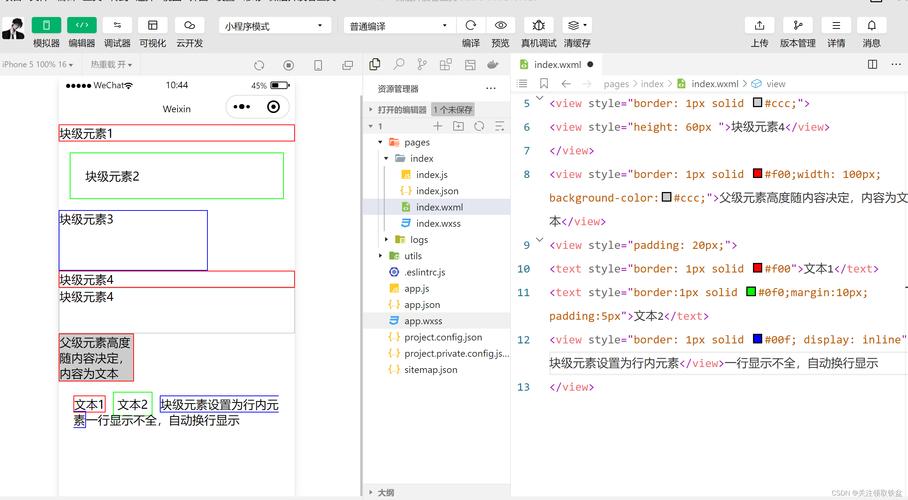
Task: Open the 普通编译 compile mode dropdown
Action: click(x=398, y=25)
